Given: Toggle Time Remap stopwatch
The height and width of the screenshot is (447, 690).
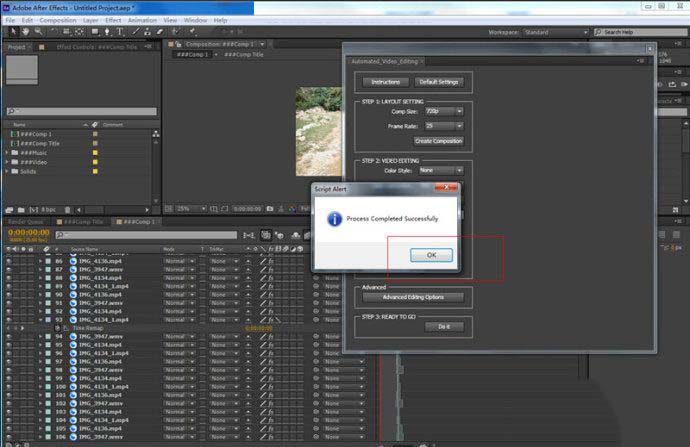Looking at the screenshot, I should point(55,328).
